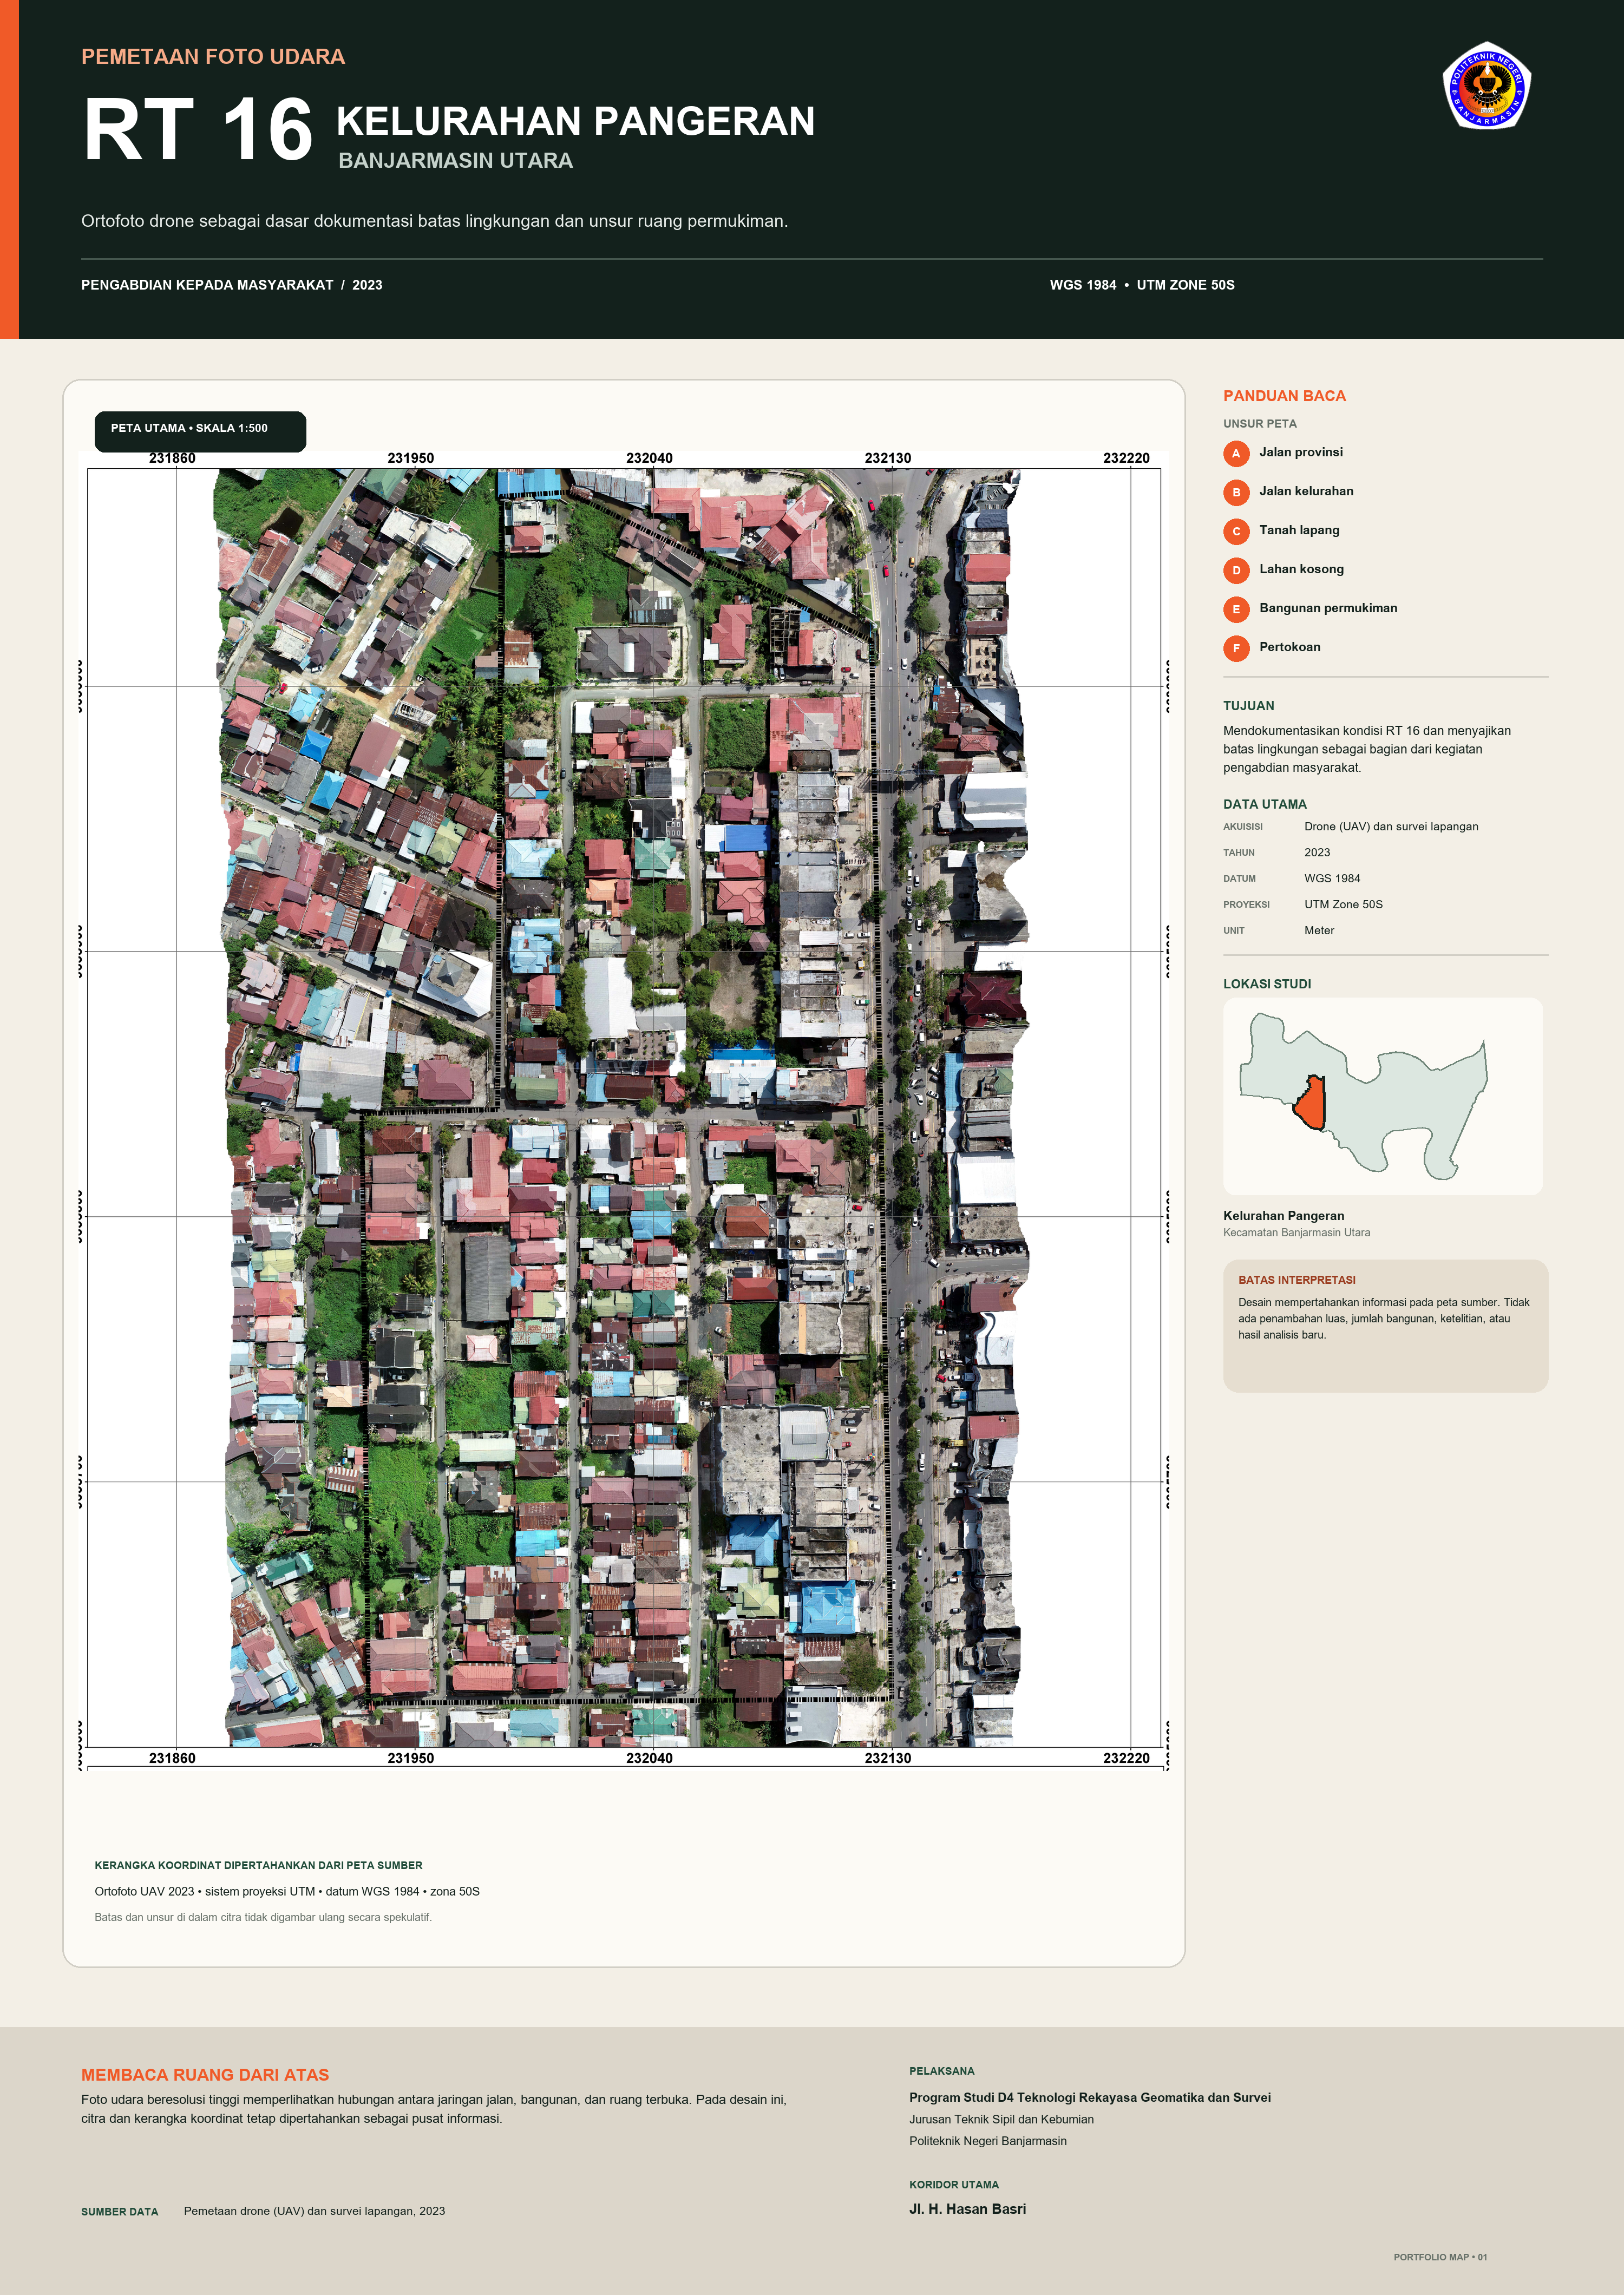Click WGS 1984 UTM ZONE 50S header text
The image size is (1624, 2295).
click(x=1142, y=285)
